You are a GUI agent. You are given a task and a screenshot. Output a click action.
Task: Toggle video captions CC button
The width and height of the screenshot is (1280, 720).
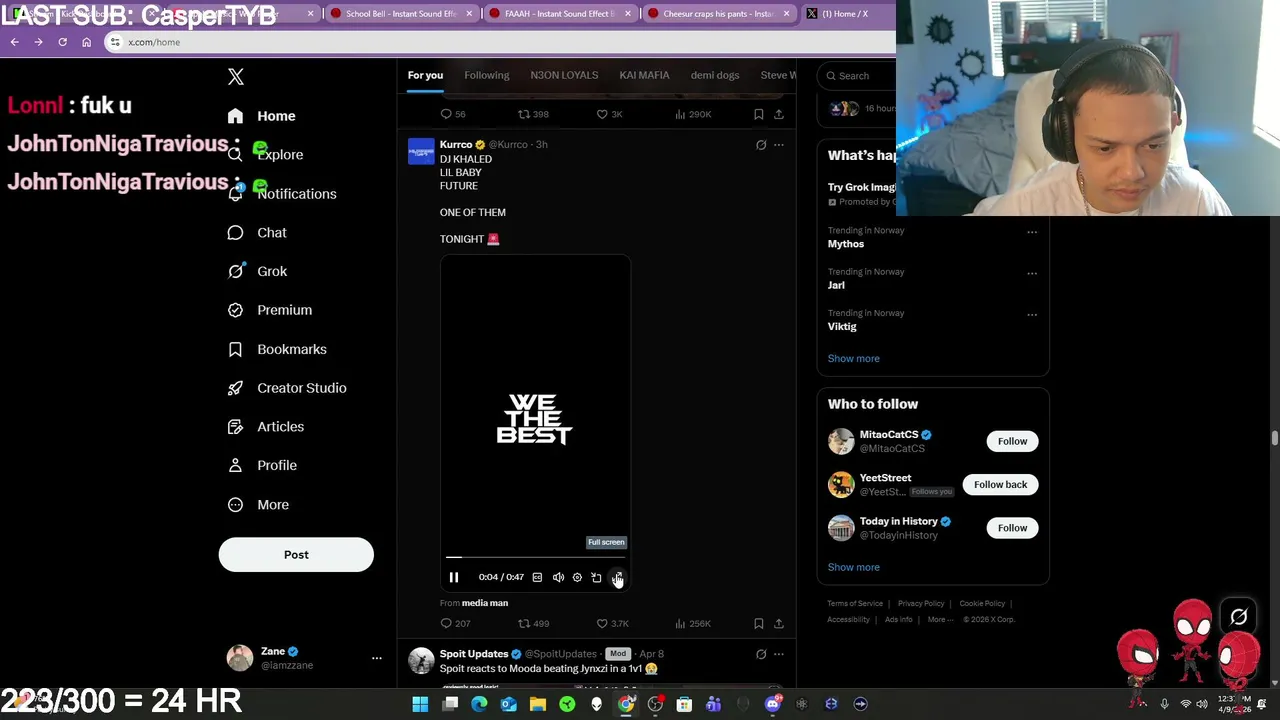click(x=537, y=577)
